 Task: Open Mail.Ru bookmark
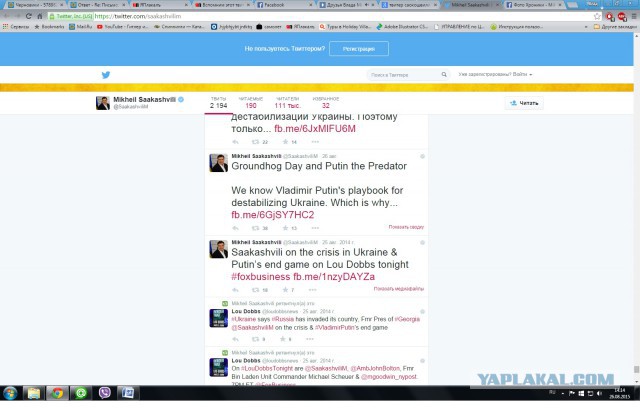coord(81,27)
